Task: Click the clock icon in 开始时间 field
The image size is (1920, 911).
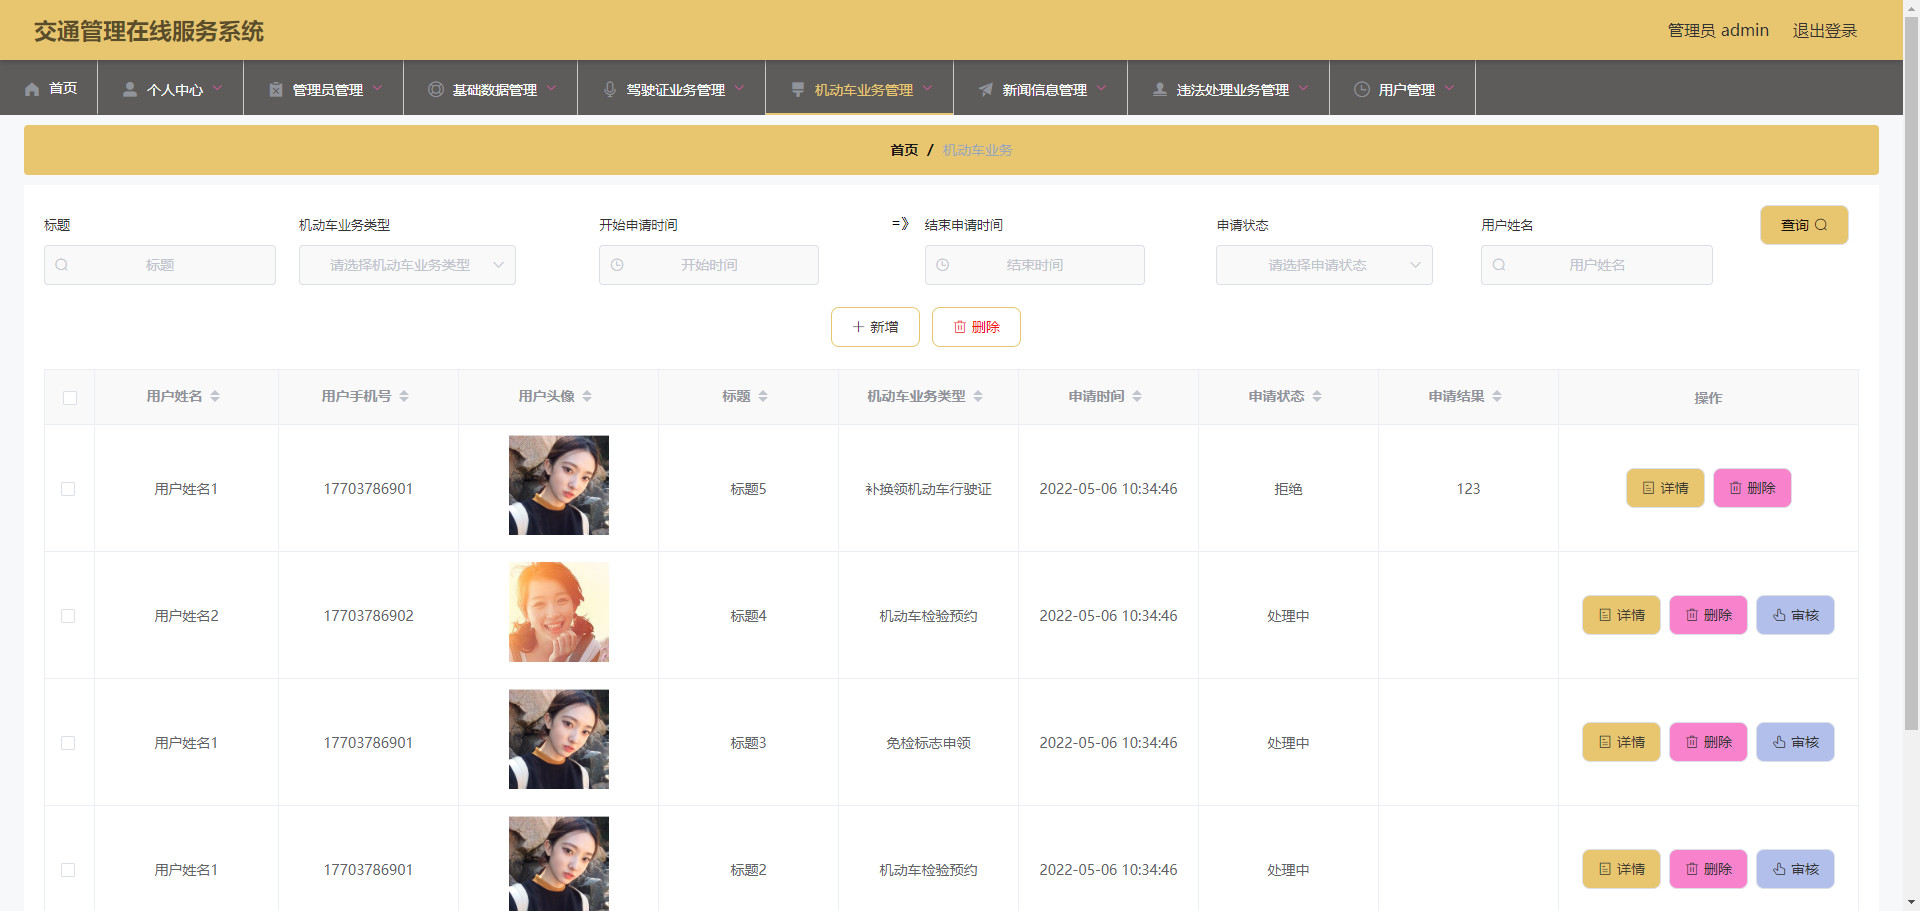Action: pyautogui.click(x=617, y=265)
